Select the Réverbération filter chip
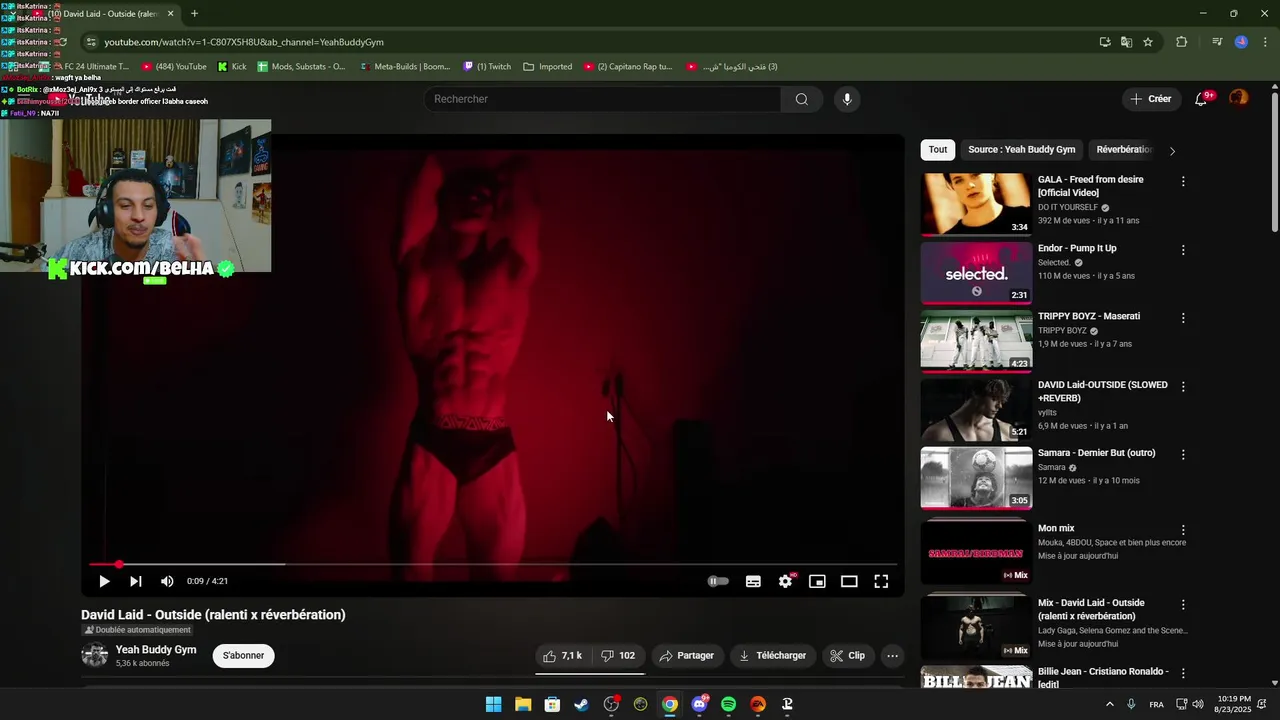The height and width of the screenshot is (720, 1280). coord(1123,150)
